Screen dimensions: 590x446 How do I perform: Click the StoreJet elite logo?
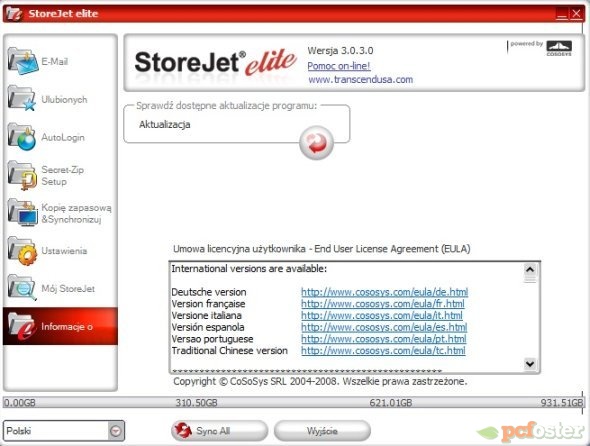[x=216, y=62]
